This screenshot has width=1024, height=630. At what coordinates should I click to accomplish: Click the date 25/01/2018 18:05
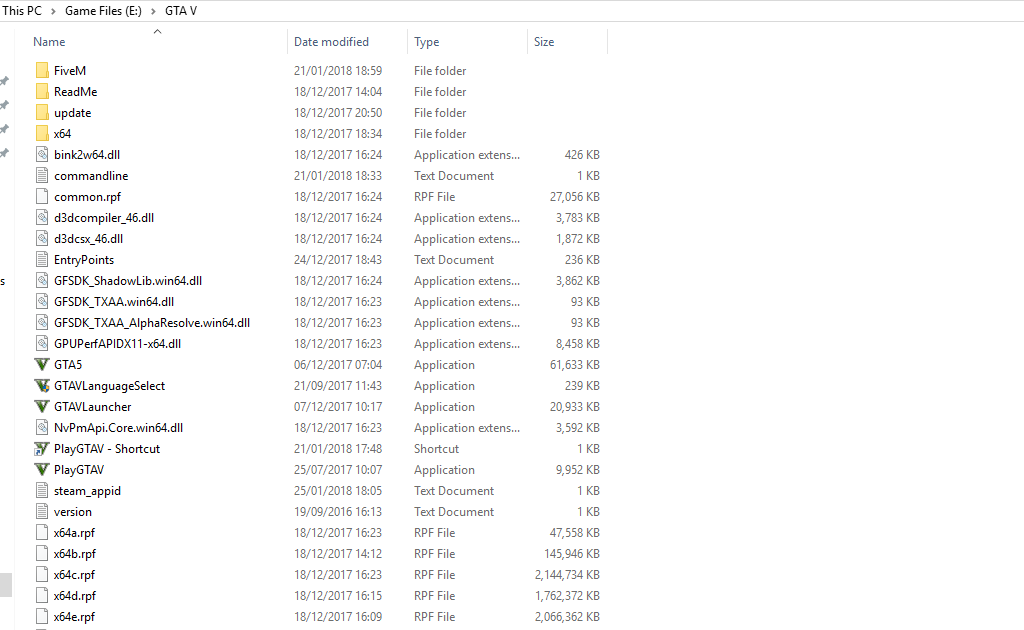tap(338, 491)
